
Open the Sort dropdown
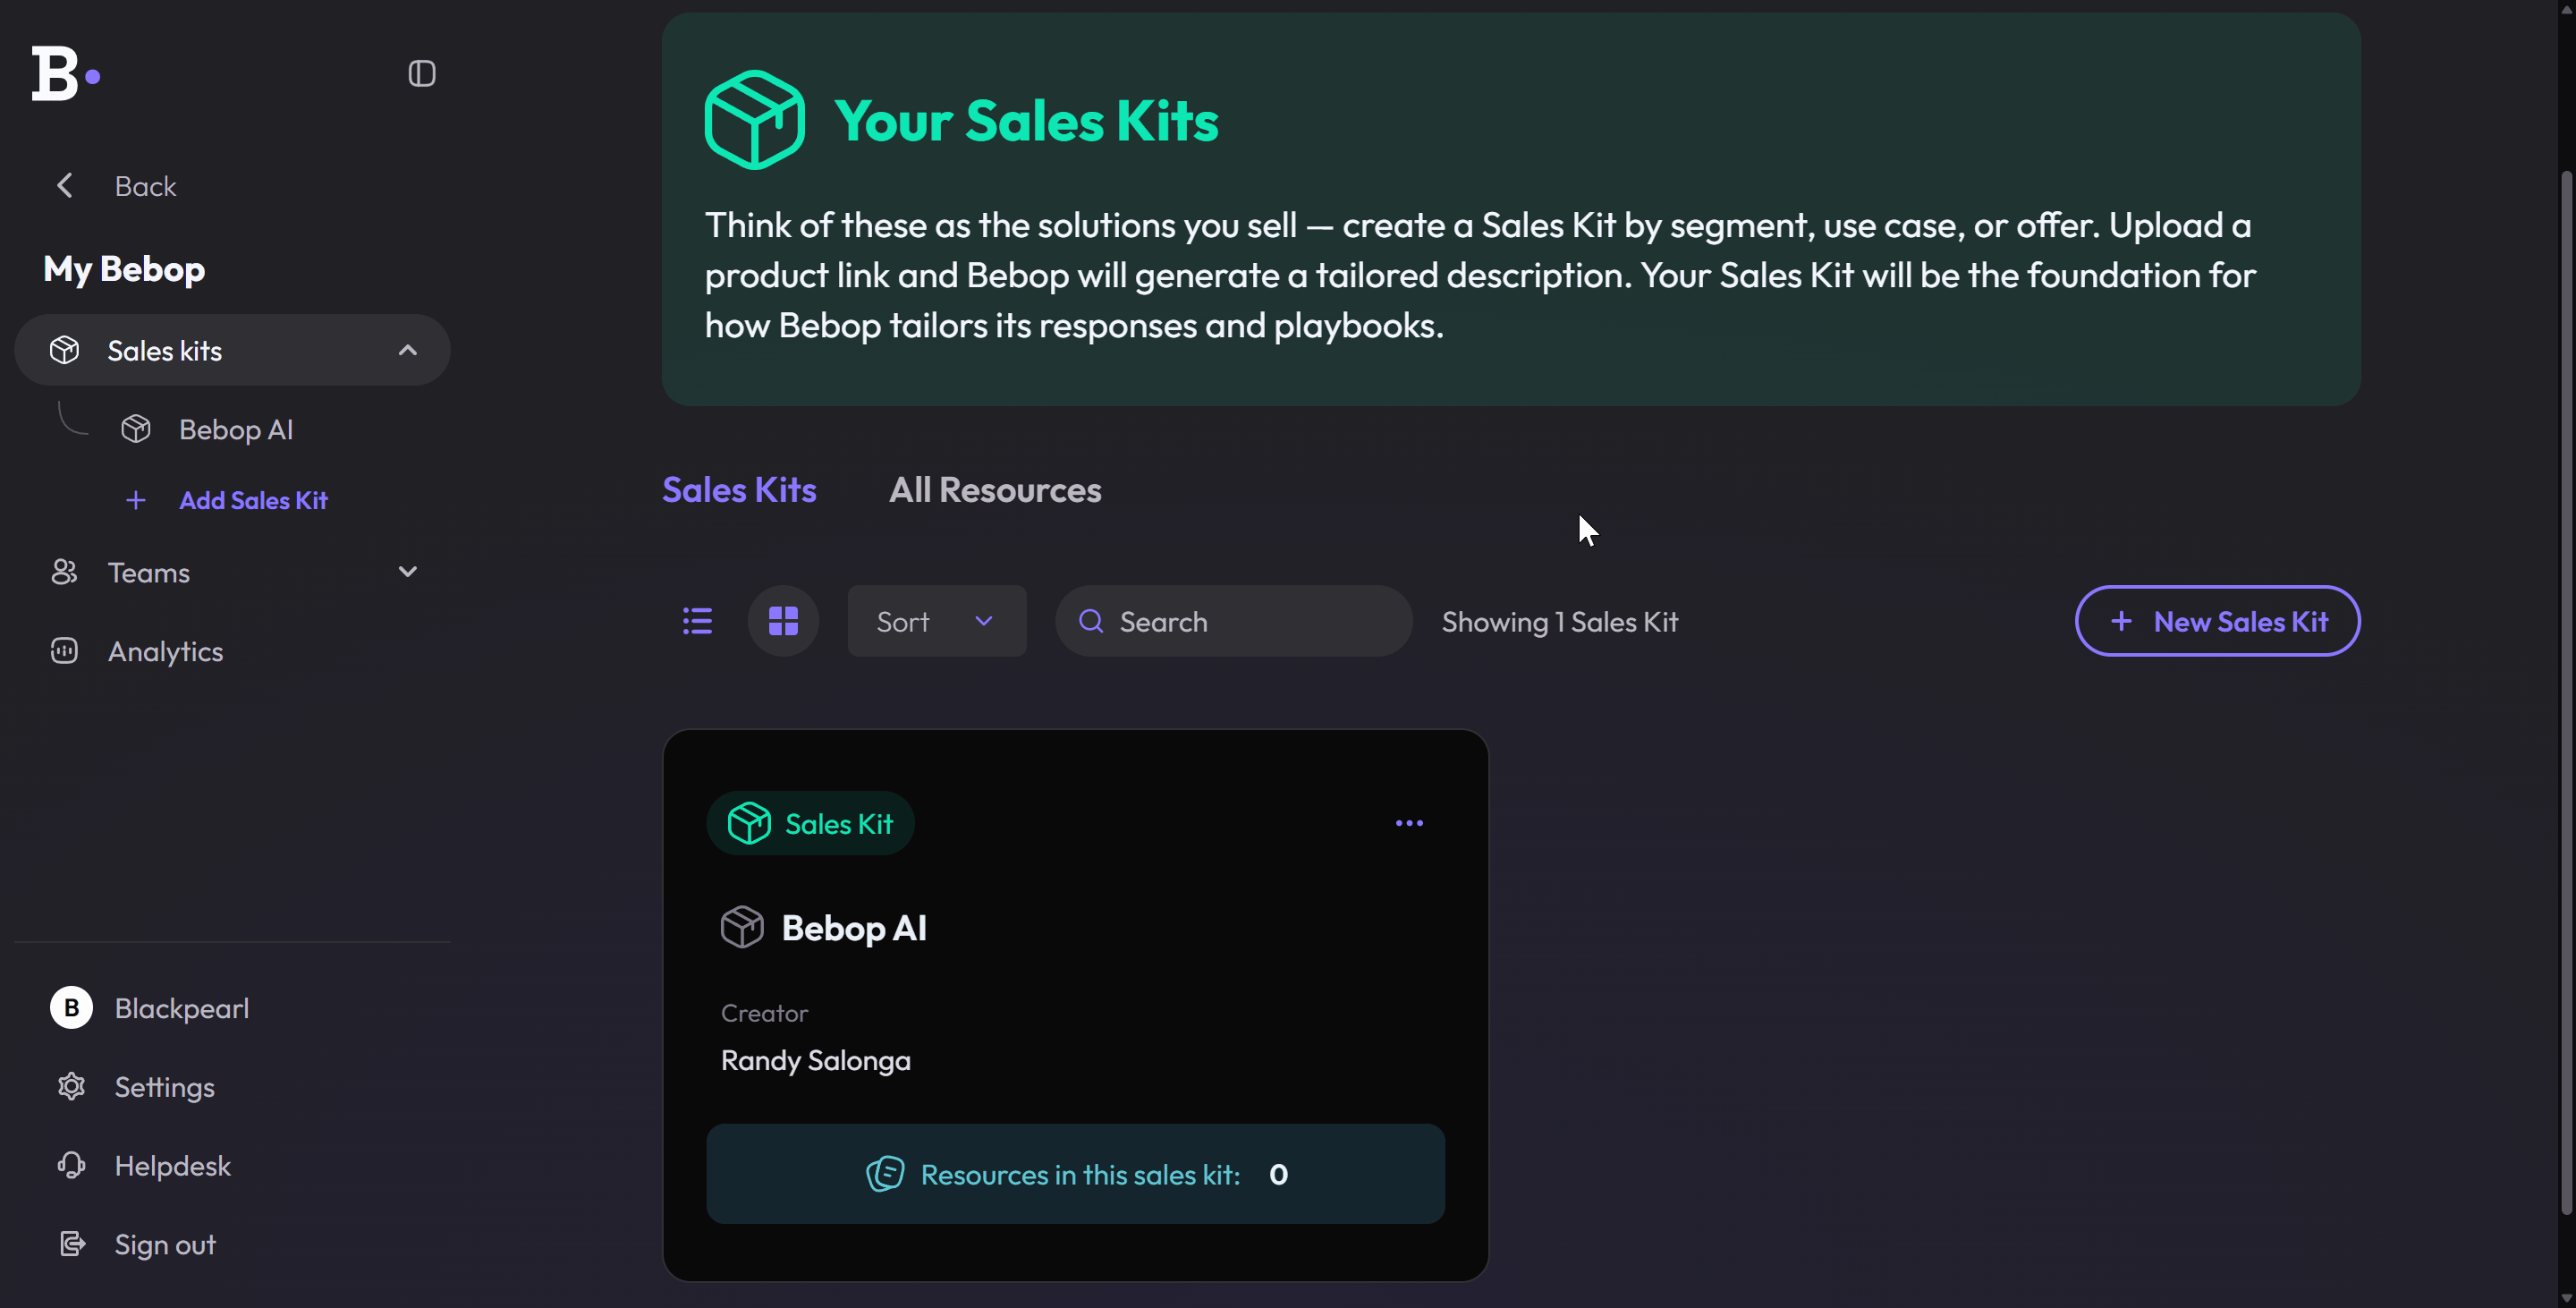(x=936, y=622)
